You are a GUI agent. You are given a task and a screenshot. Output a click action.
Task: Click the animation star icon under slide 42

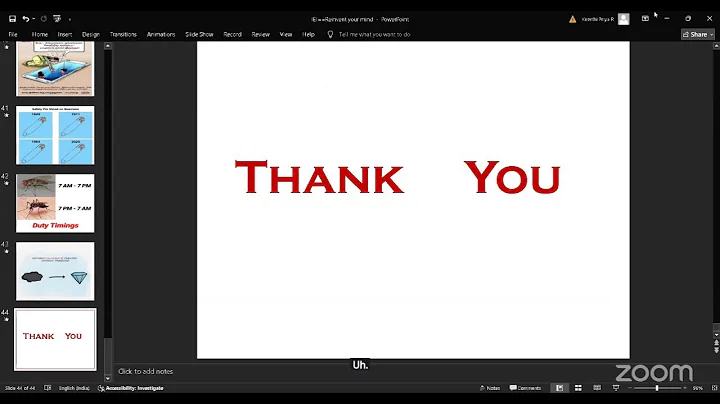coord(6,183)
